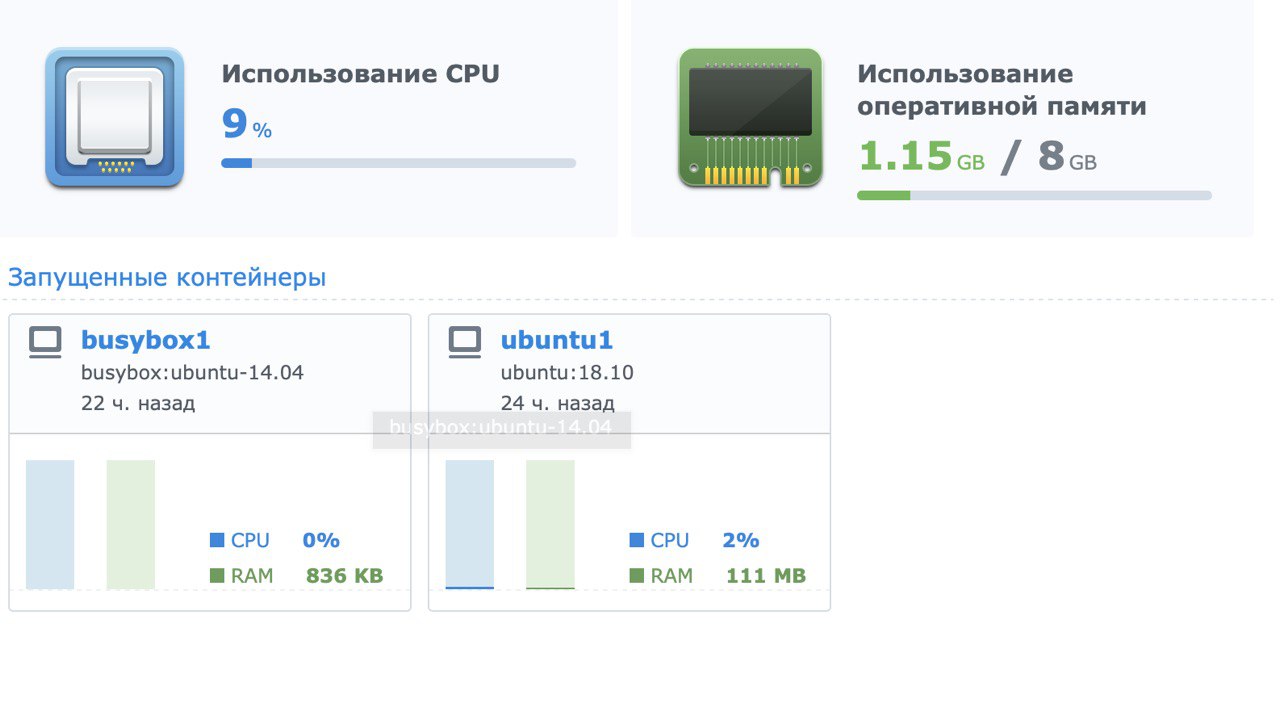Click the monitor icon beside ubuntu1
1280x712 pixels.
465,342
